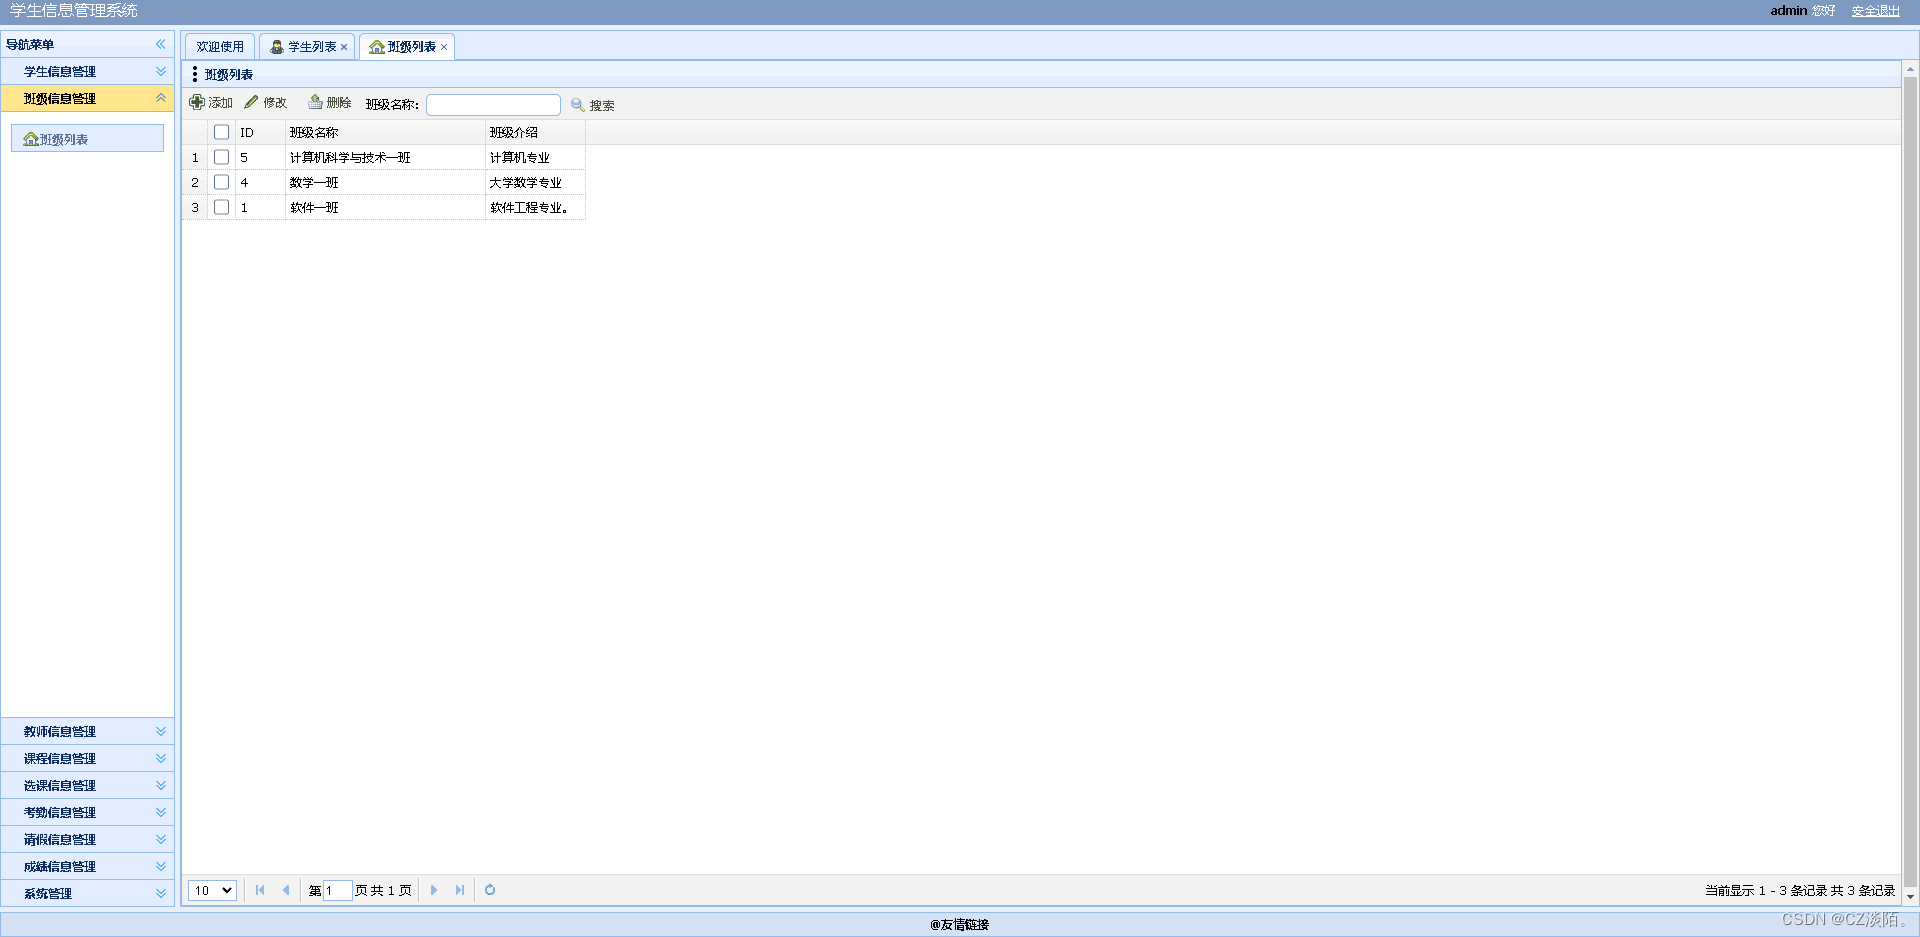Expand the 成绩信息管理 accordion panel

point(88,866)
